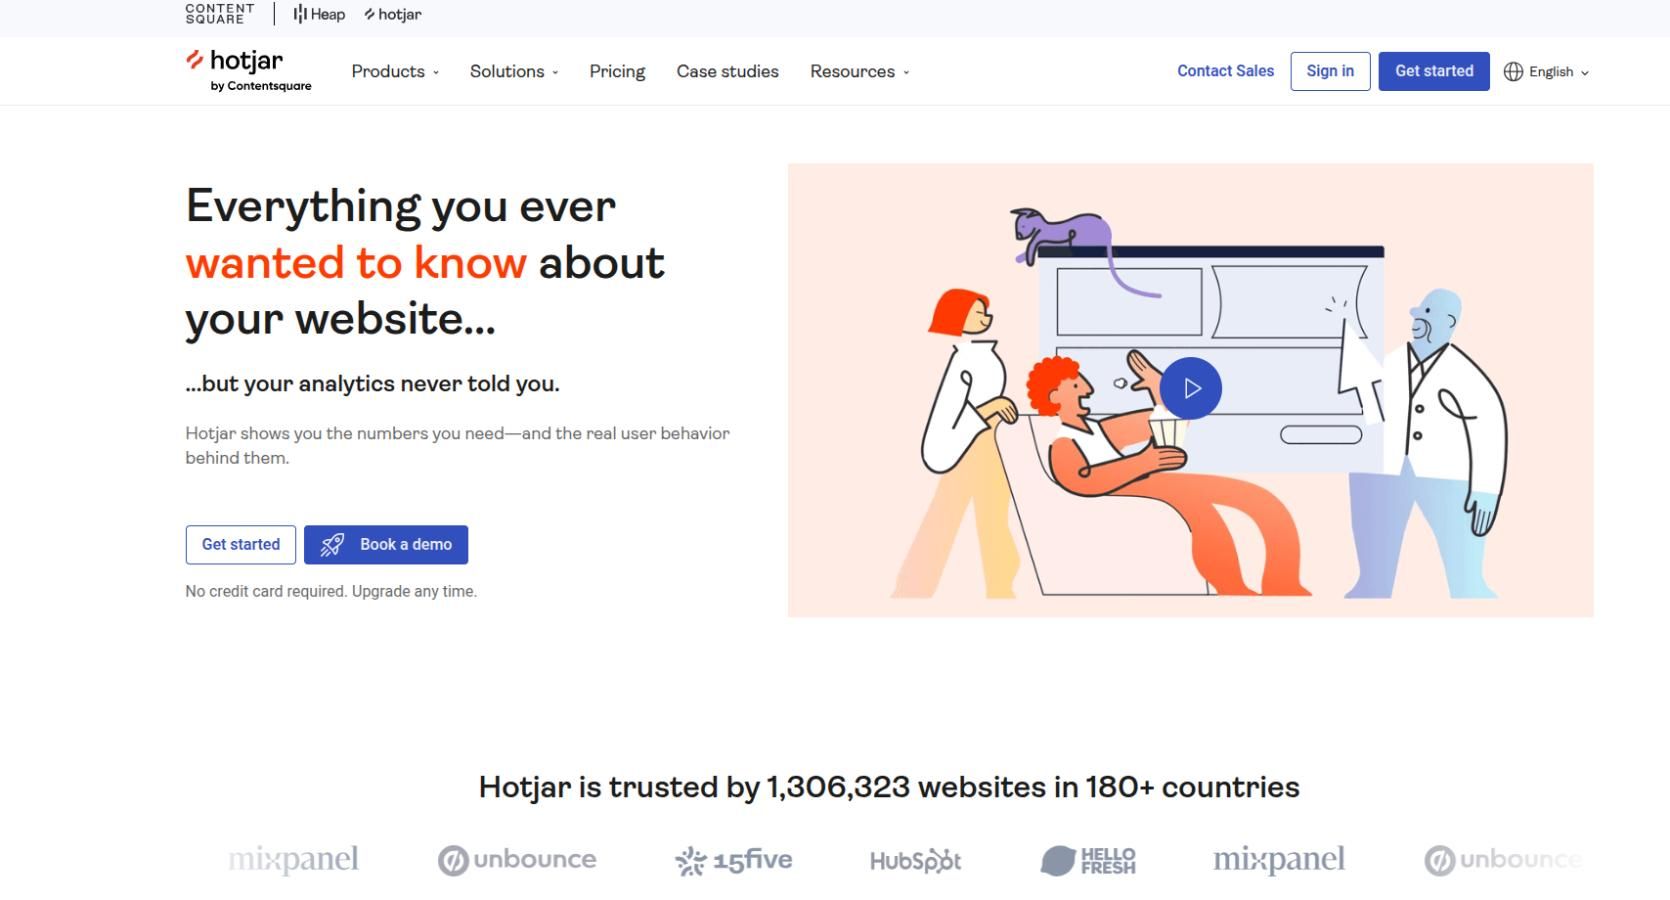Click the hero section Get started button
The width and height of the screenshot is (1670, 900).
(240, 544)
